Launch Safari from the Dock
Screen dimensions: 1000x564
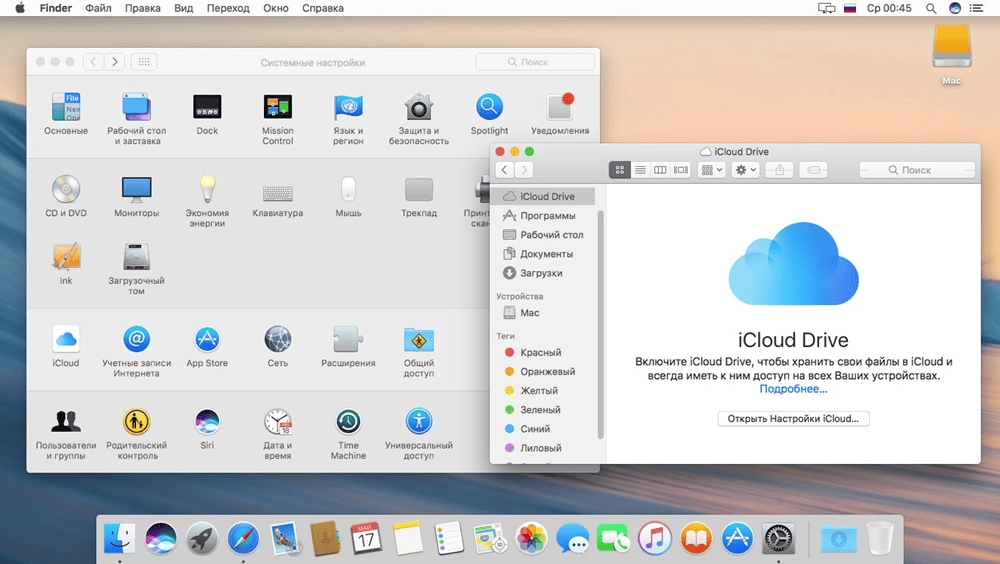tap(243, 538)
